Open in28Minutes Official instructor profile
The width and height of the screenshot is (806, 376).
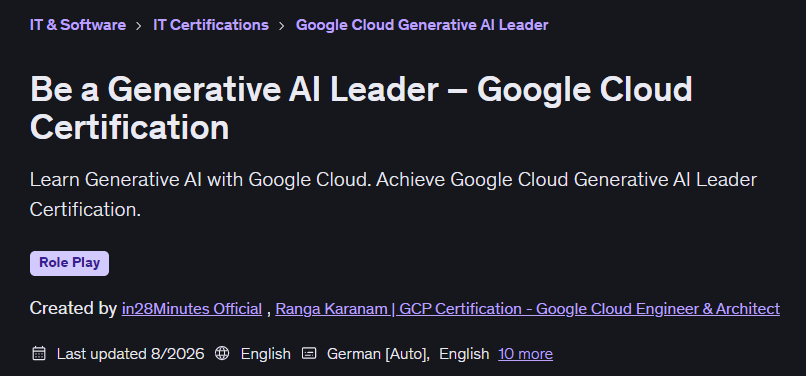pos(192,309)
